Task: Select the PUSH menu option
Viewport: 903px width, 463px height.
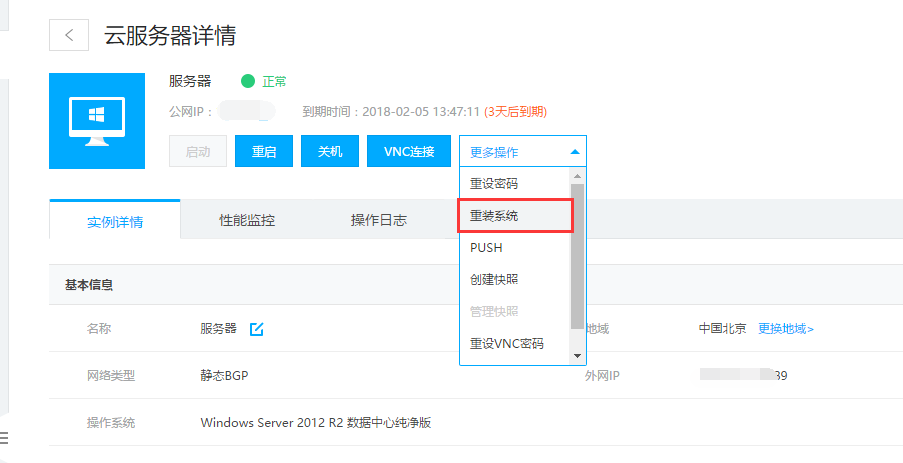Action: (487, 248)
